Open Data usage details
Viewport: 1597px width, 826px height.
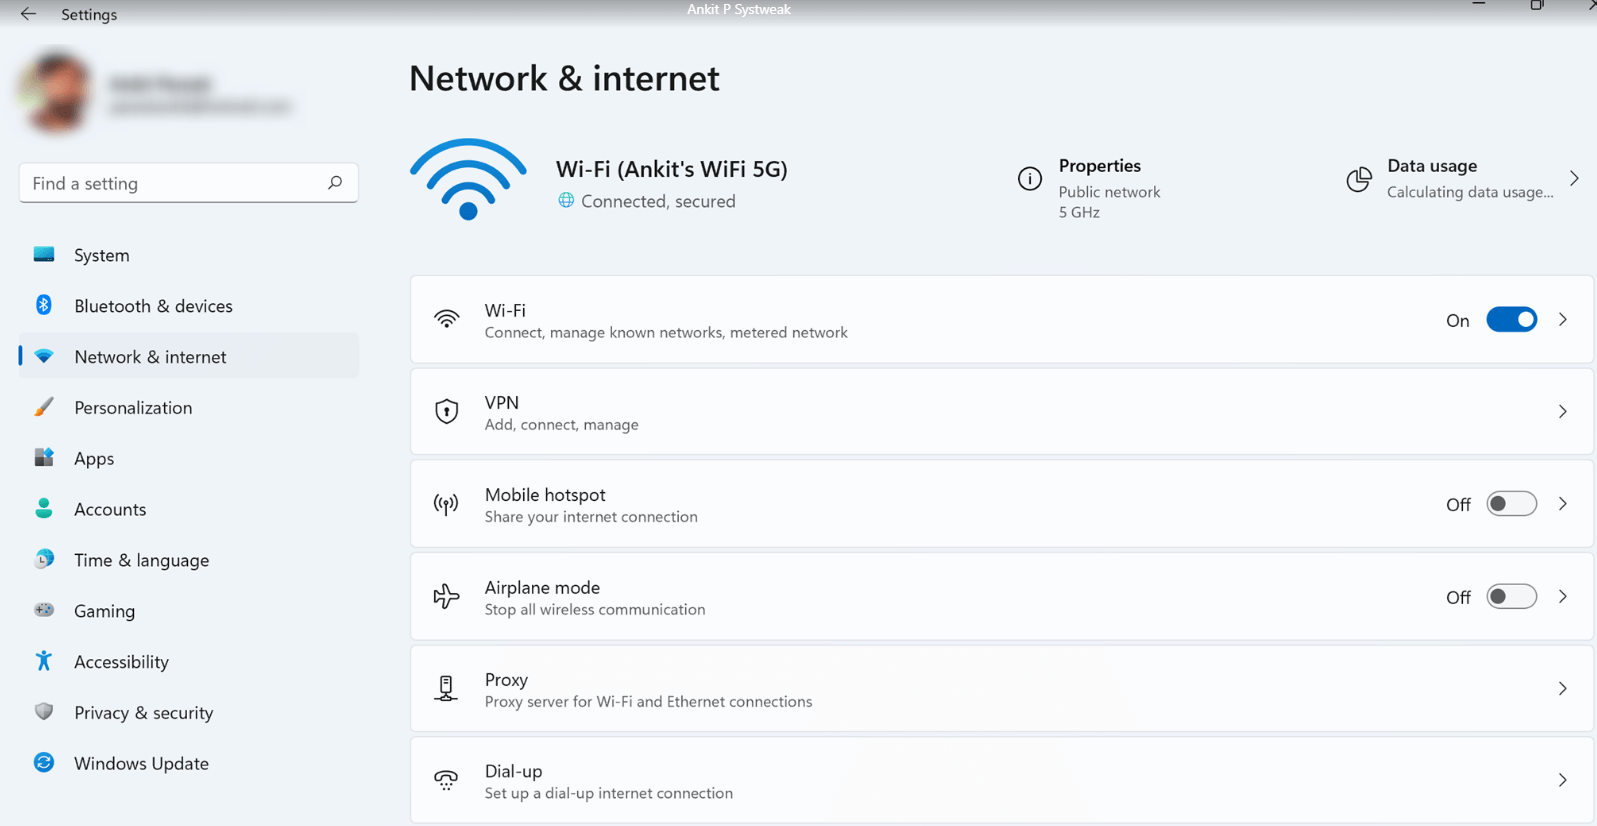pos(1573,178)
